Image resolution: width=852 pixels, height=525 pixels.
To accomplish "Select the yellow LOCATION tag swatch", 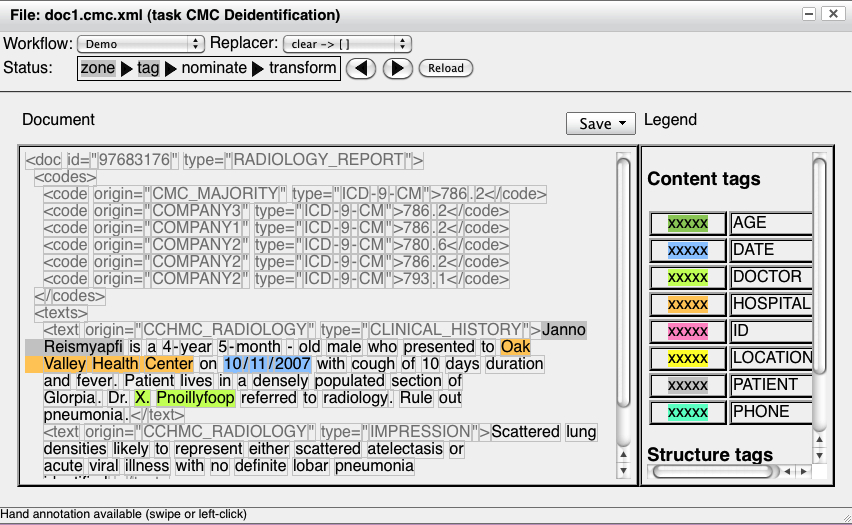I will (x=687, y=358).
